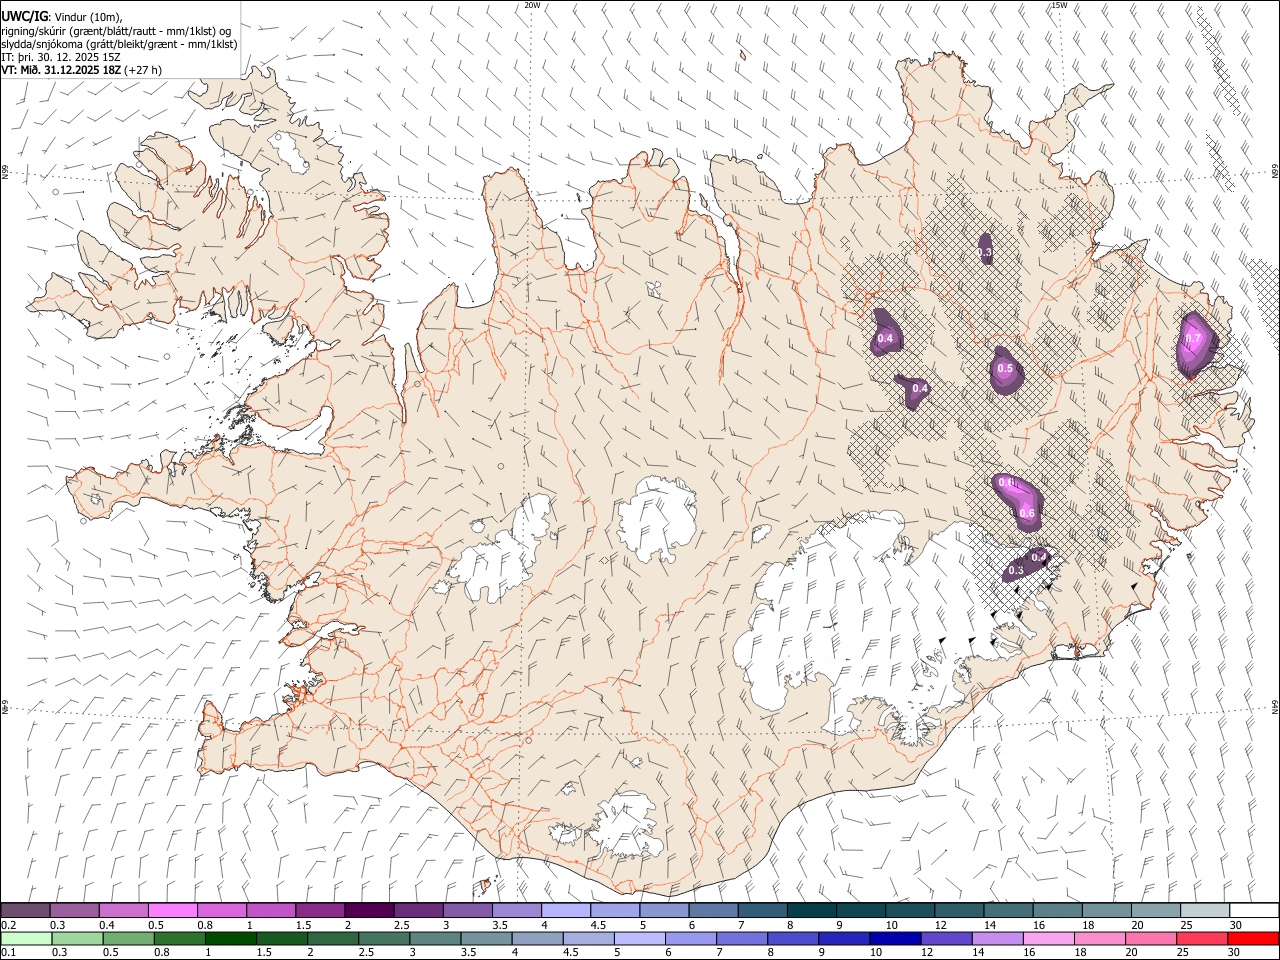Click the light pink rain swatch at 16
The image size is (1280, 960).
1048,938
